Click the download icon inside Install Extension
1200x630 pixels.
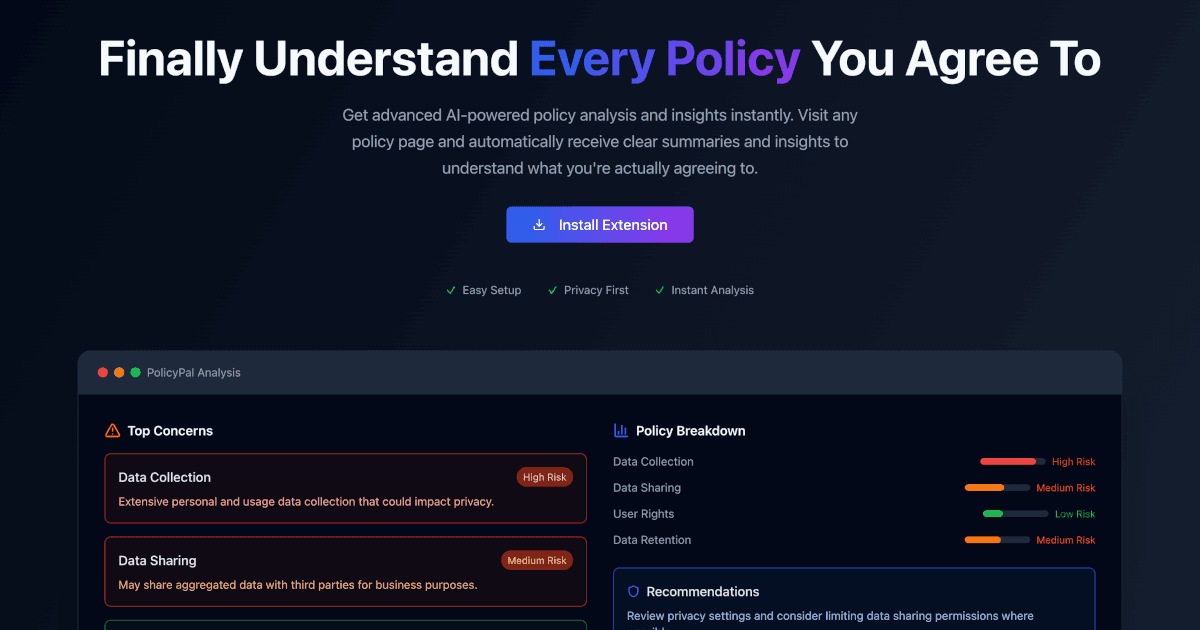pos(540,224)
